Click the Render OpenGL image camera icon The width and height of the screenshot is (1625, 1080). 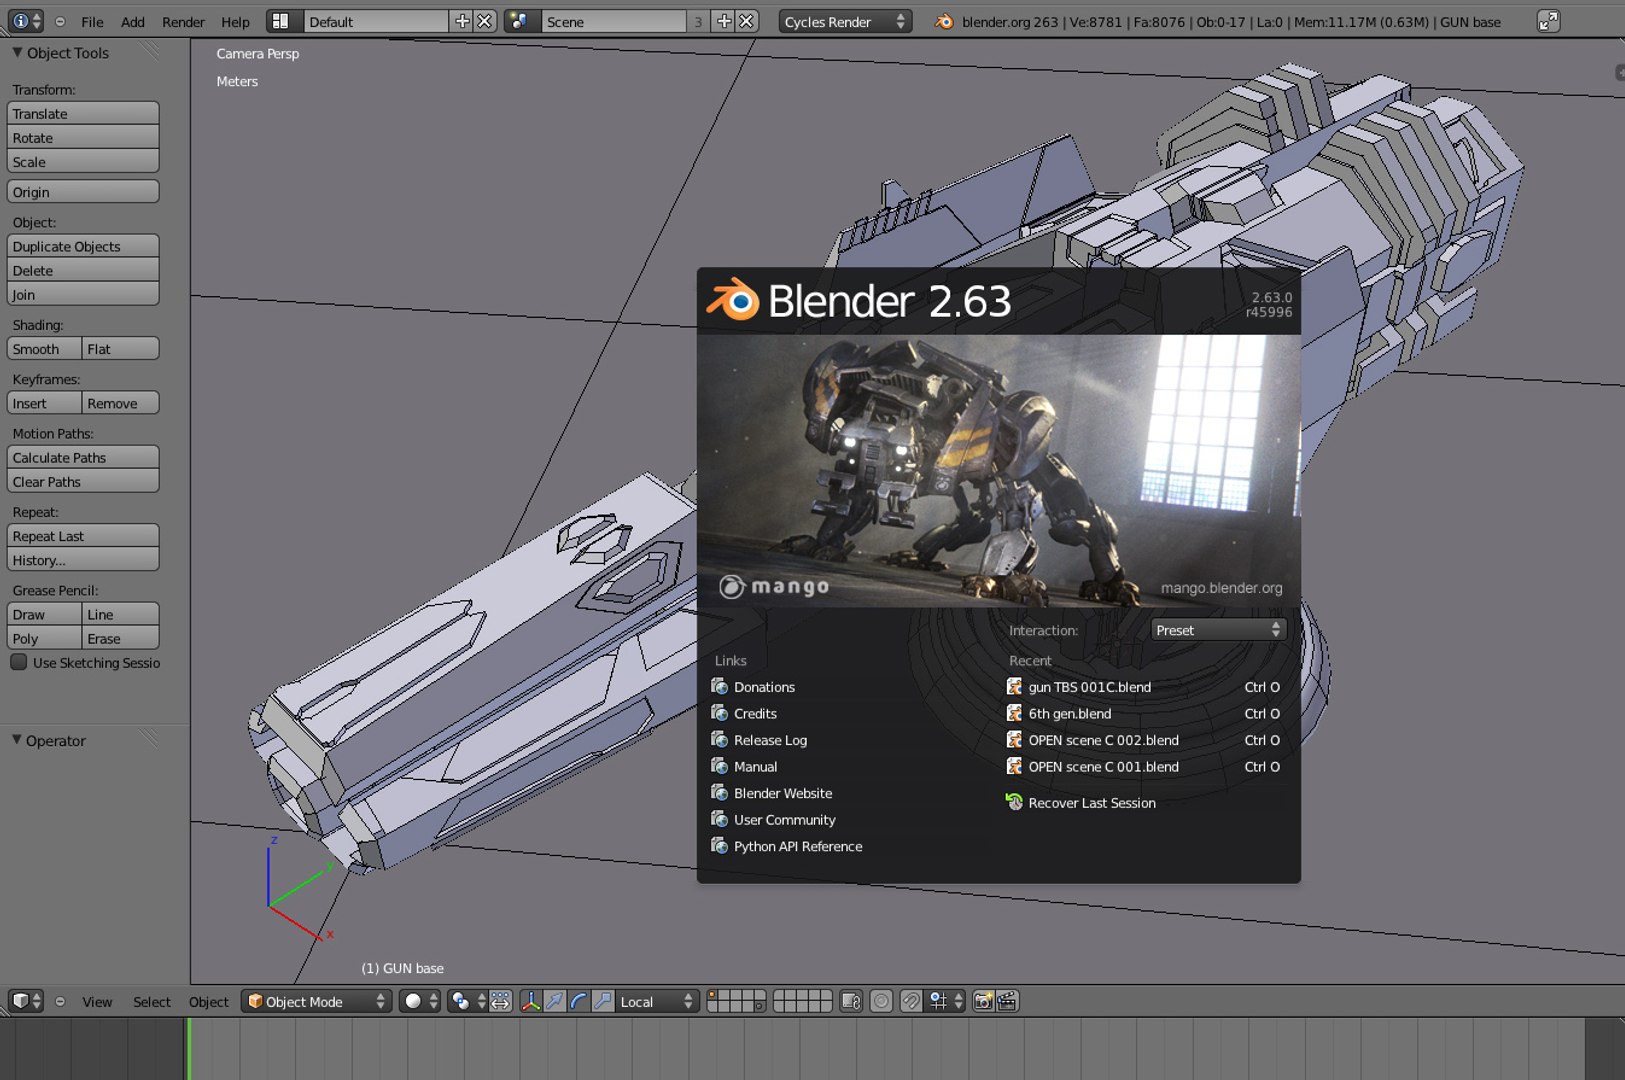(983, 1001)
